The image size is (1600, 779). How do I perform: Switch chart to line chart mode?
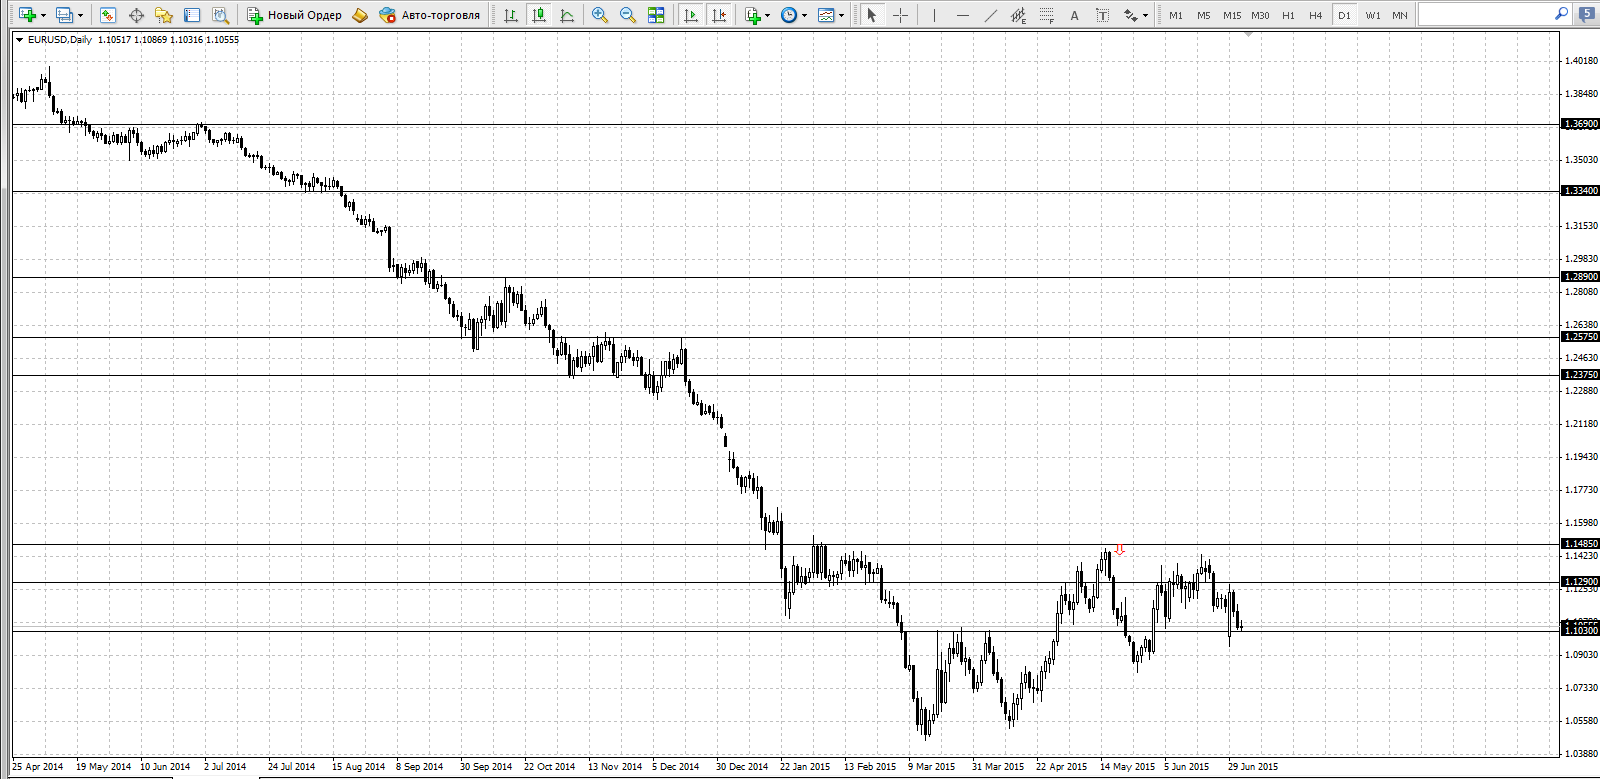[x=567, y=15]
